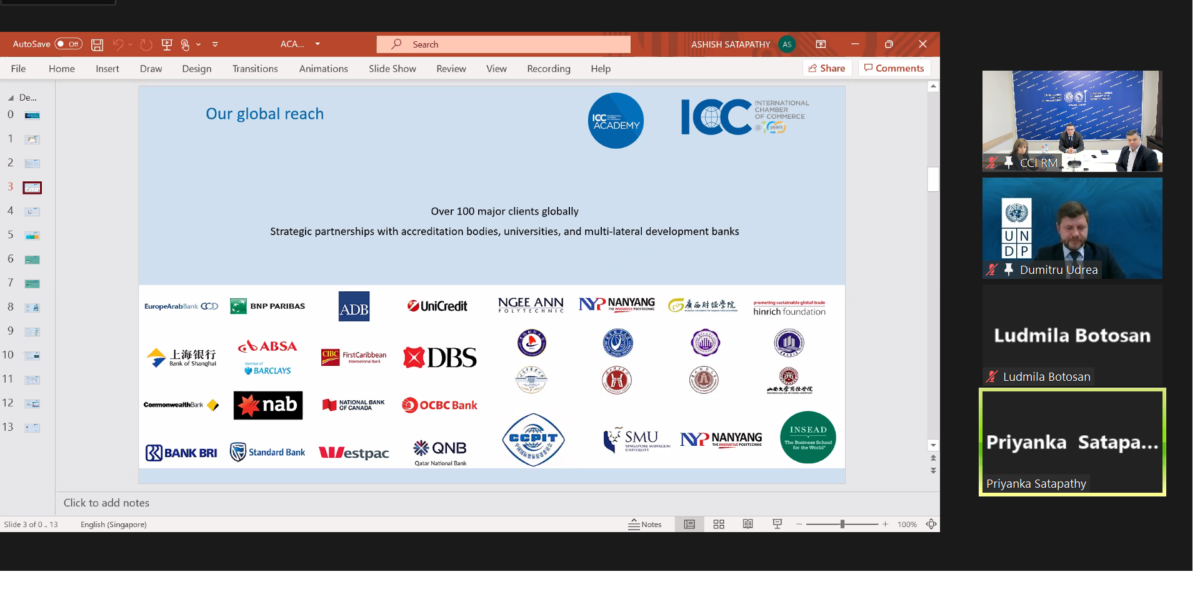The width and height of the screenshot is (1200, 594).
Task: Select the View tab
Action: pyautogui.click(x=496, y=69)
